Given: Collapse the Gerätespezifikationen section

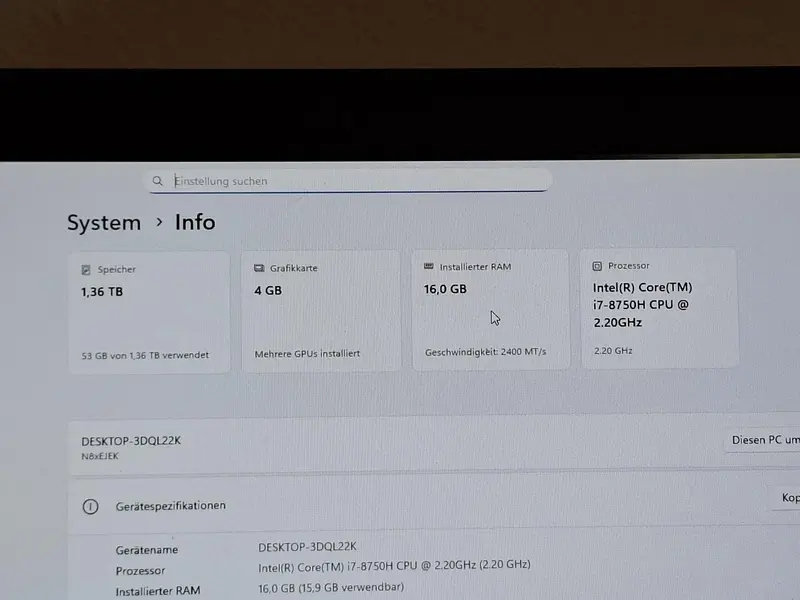Looking at the screenshot, I should click(434, 506).
